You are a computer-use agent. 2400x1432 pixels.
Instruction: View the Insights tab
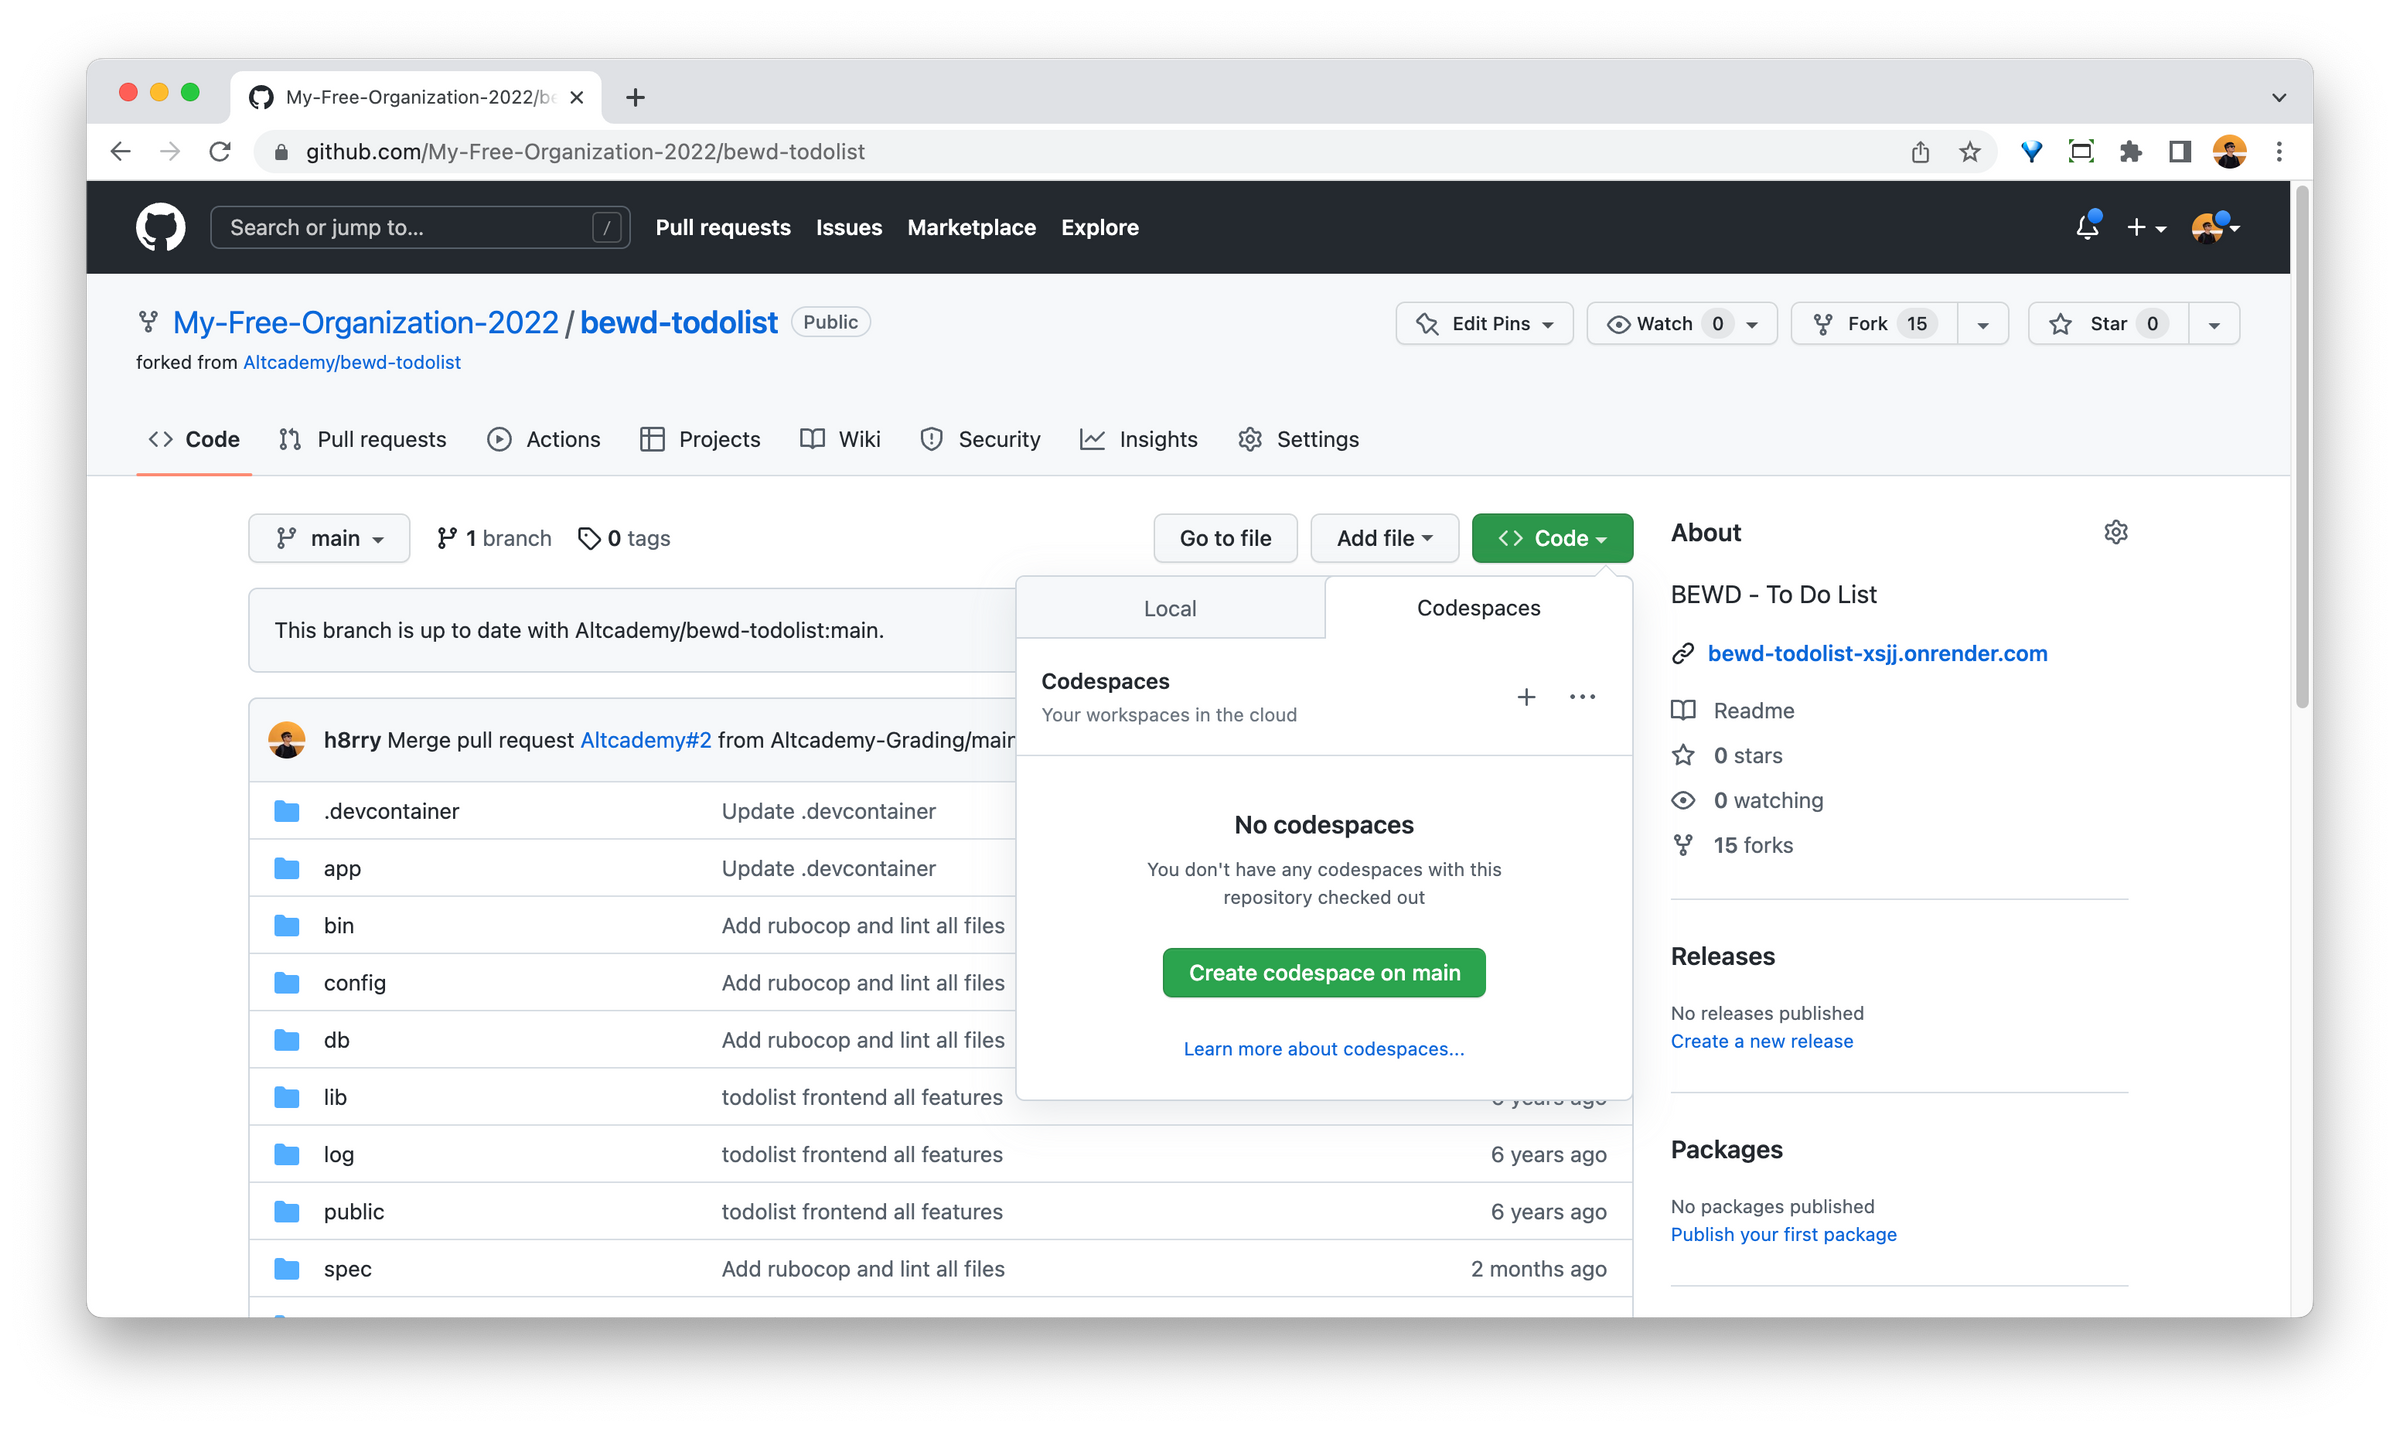pos(1139,439)
